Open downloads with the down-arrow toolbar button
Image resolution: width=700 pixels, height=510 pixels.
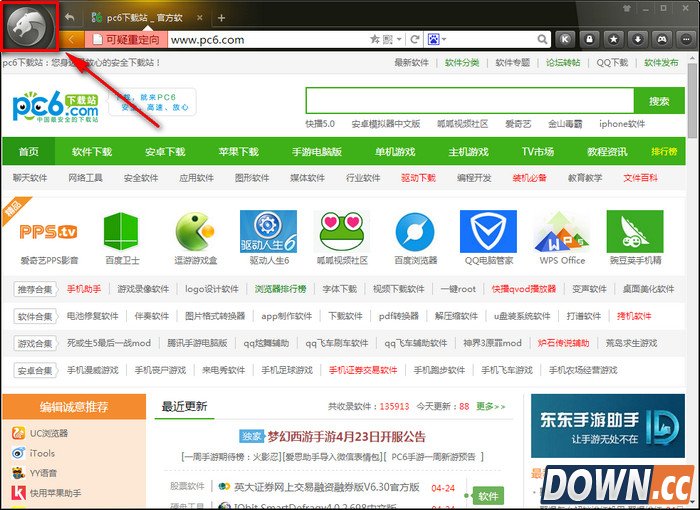[x=638, y=39]
